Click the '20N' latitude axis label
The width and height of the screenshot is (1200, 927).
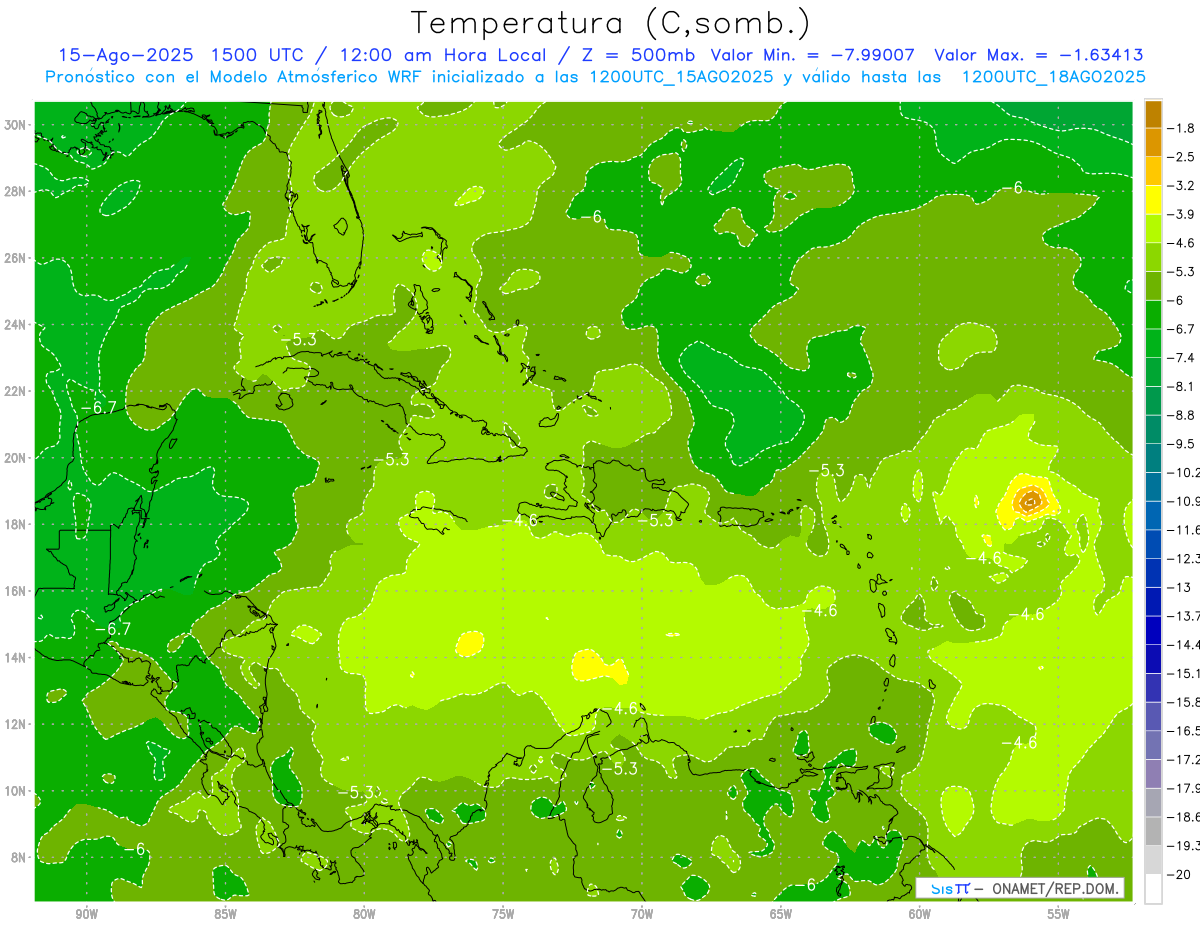[15, 457]
